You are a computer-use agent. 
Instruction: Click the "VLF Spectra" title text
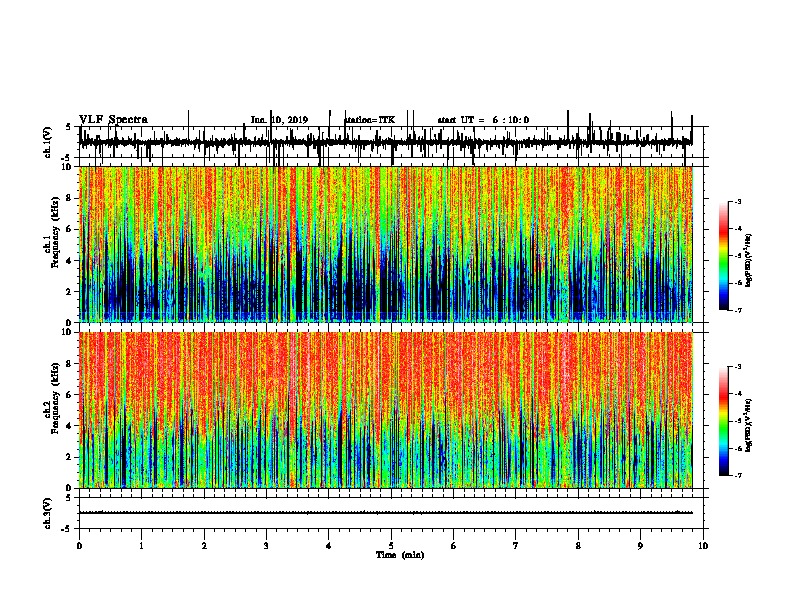[x=113, y=120]
